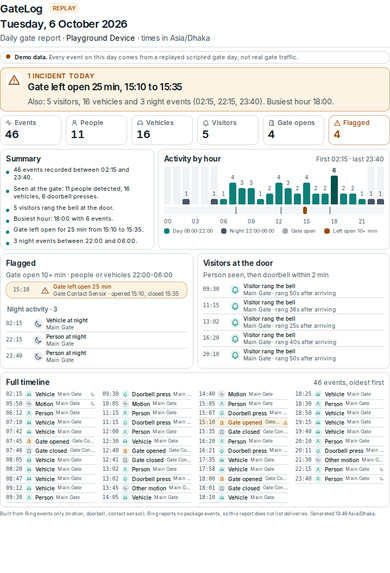Click the vehicle icon on the 18:25 timeline row
This screenshot has width=390, height=573.
pos(318,394)
